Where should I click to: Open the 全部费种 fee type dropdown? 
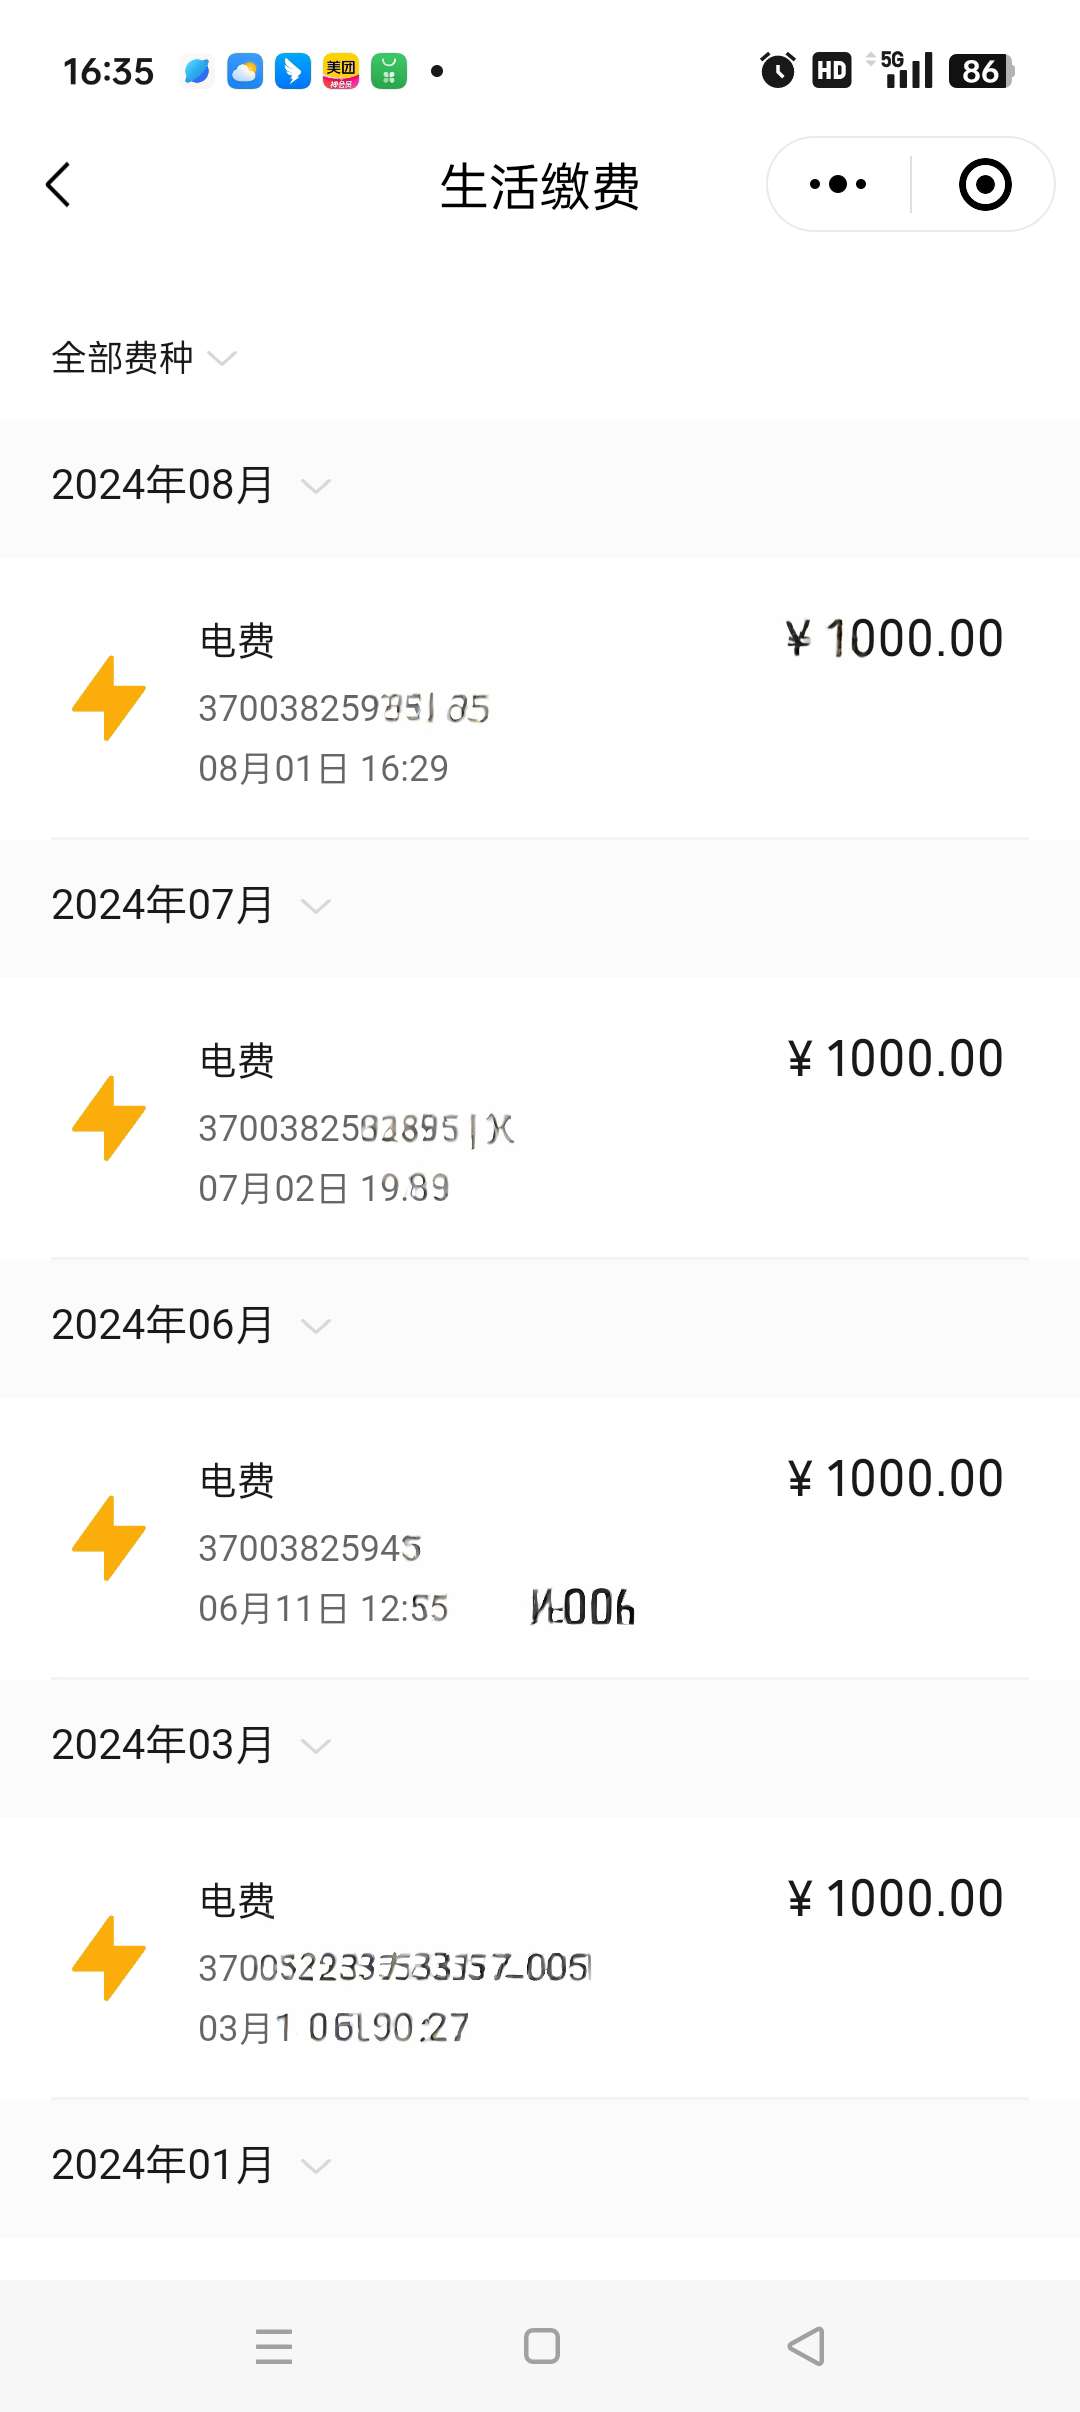(143, 358)
